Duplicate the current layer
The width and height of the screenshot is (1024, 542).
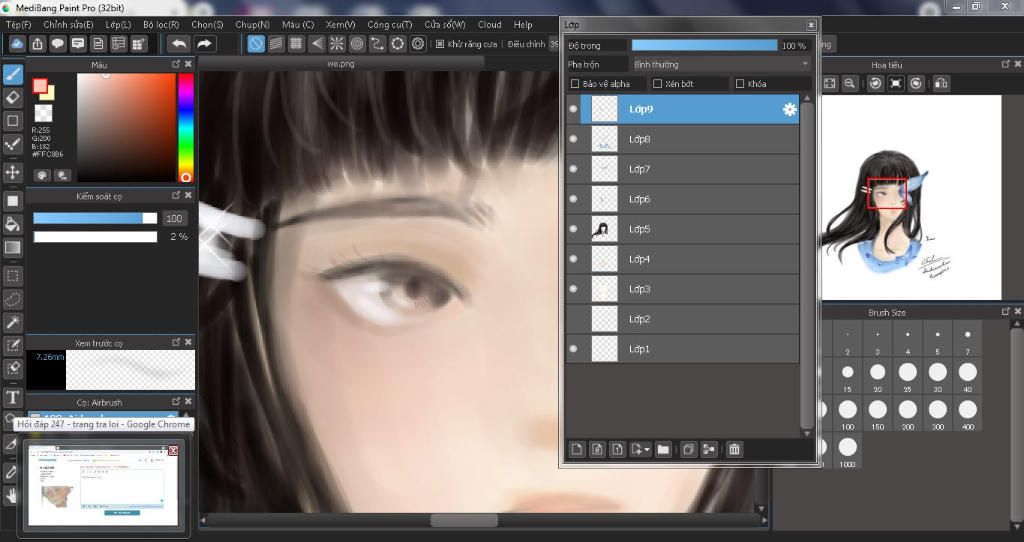click(688, 449)
